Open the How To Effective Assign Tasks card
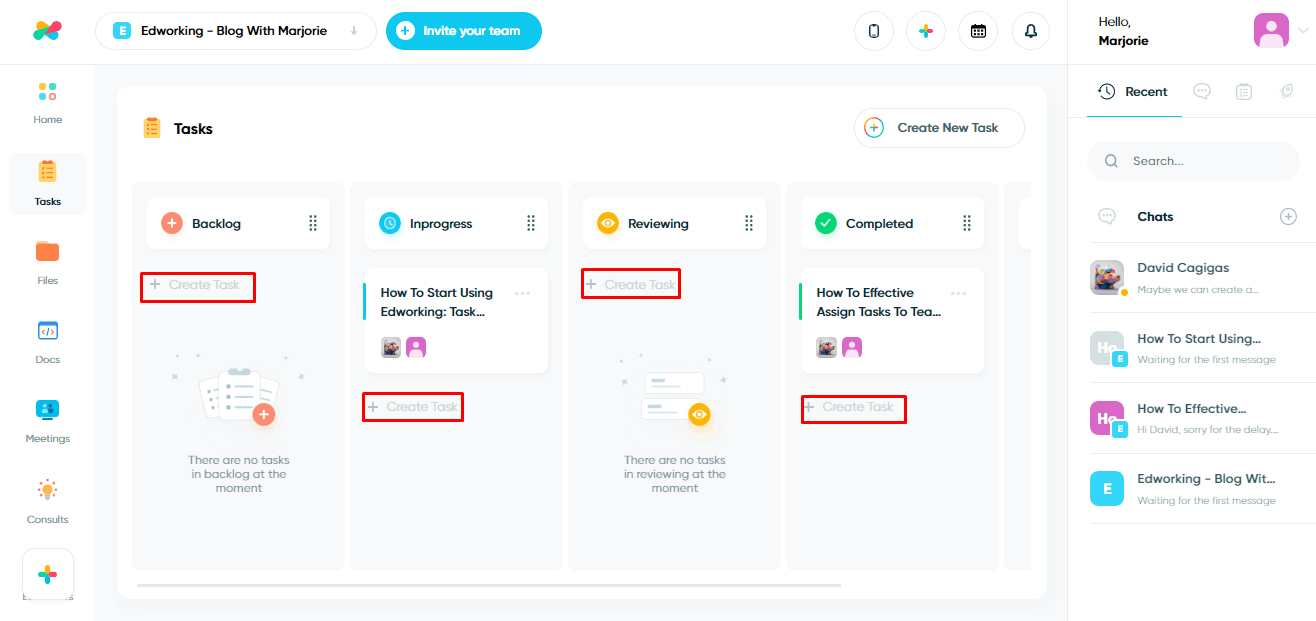This screenshot has height=621, width=1316. pyautogui.click(x=892, y=320)
